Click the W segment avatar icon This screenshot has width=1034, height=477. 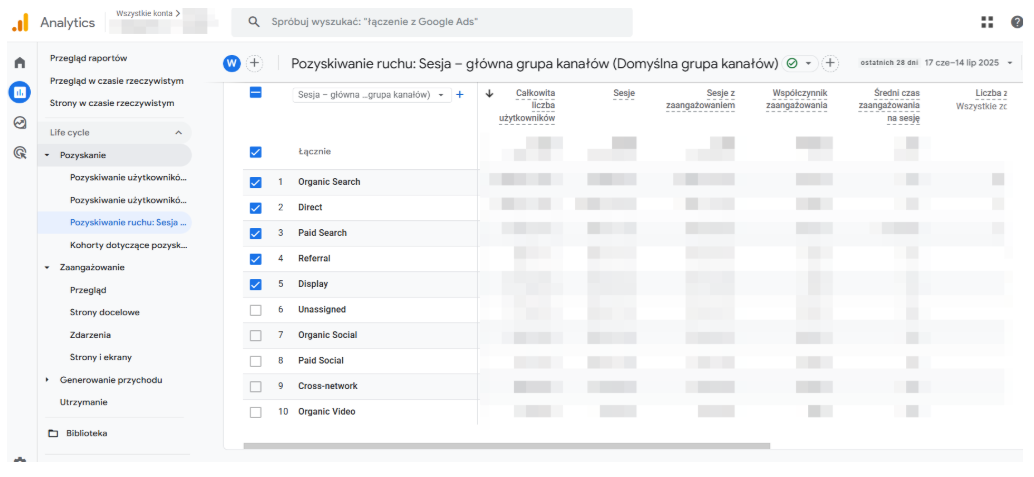tap(231, 63)
